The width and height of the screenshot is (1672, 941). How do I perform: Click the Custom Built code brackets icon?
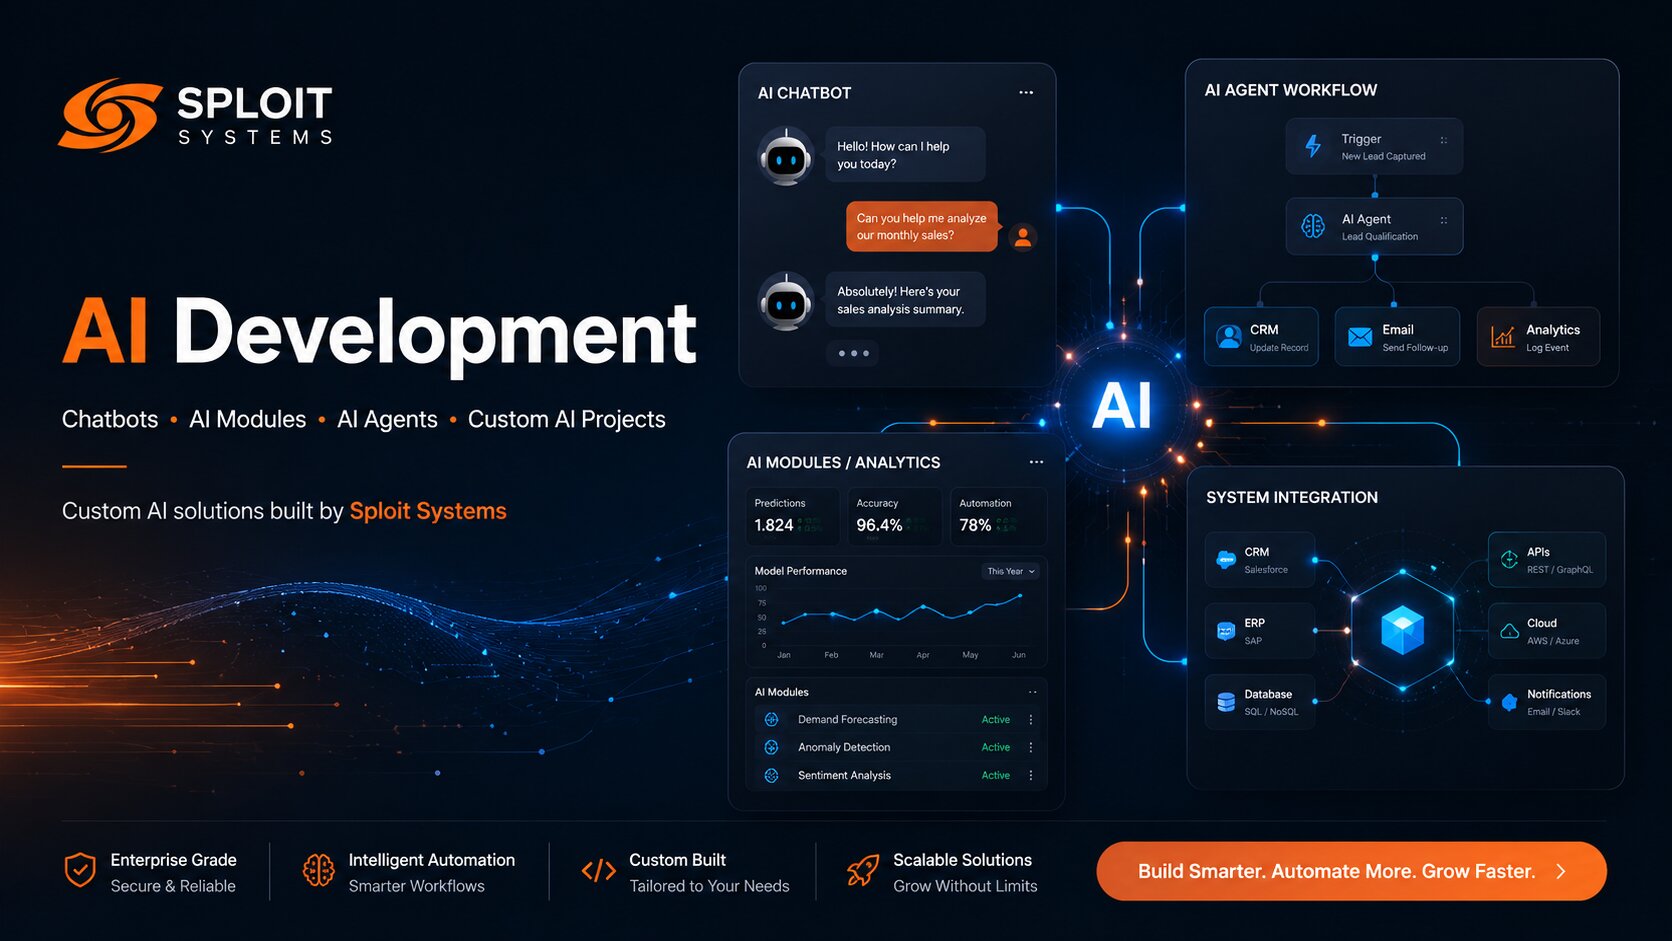click(598, 871)
